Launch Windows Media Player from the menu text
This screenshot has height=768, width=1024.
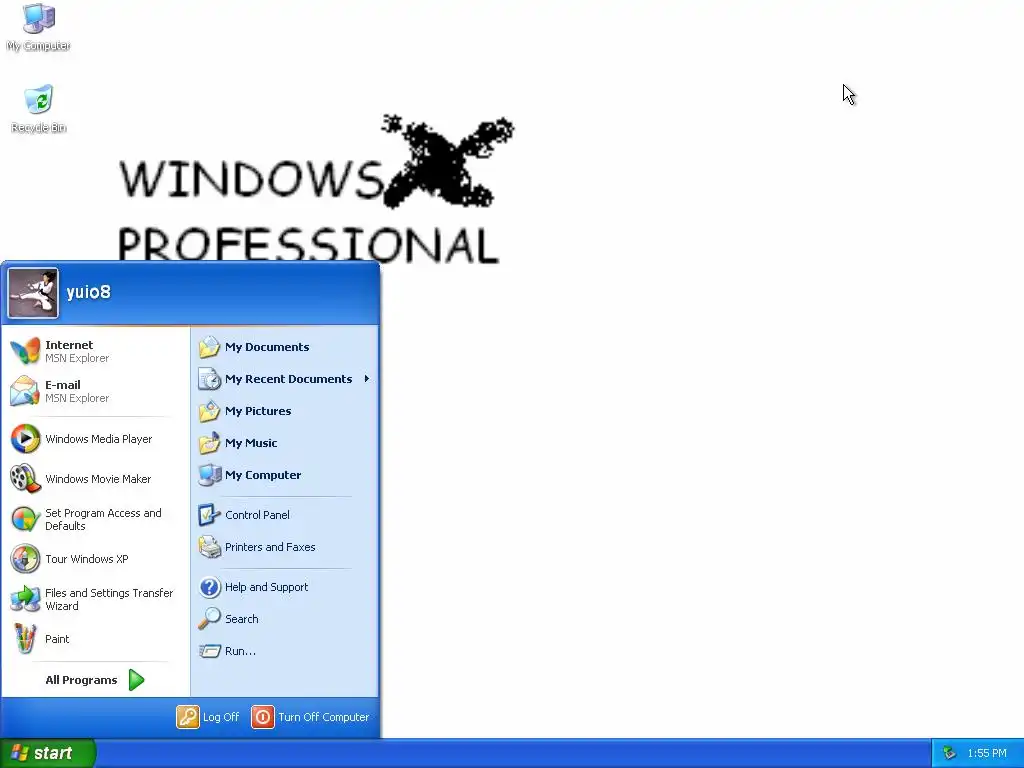click(x=99, y=439)
